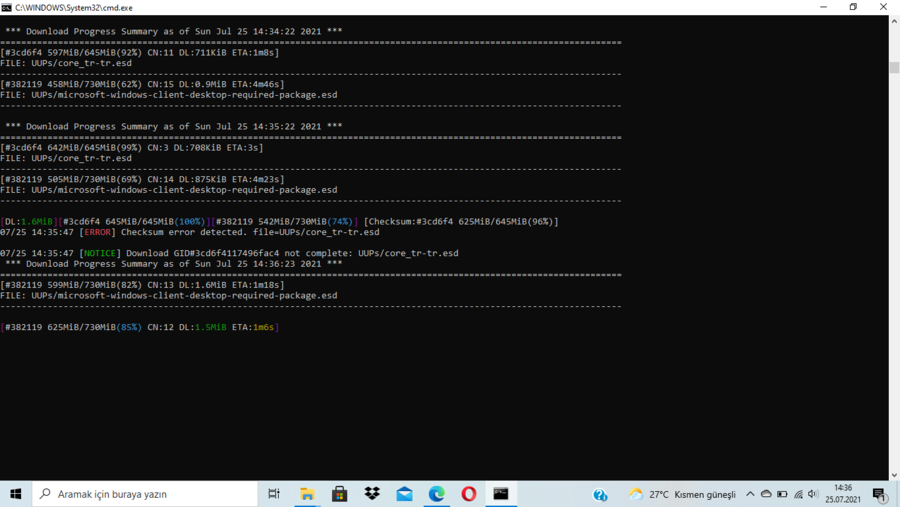Click the '505MiB/730MiB(69%)' progress line
The height and width of the screenshot is (507, 900).
click(142, 179)
